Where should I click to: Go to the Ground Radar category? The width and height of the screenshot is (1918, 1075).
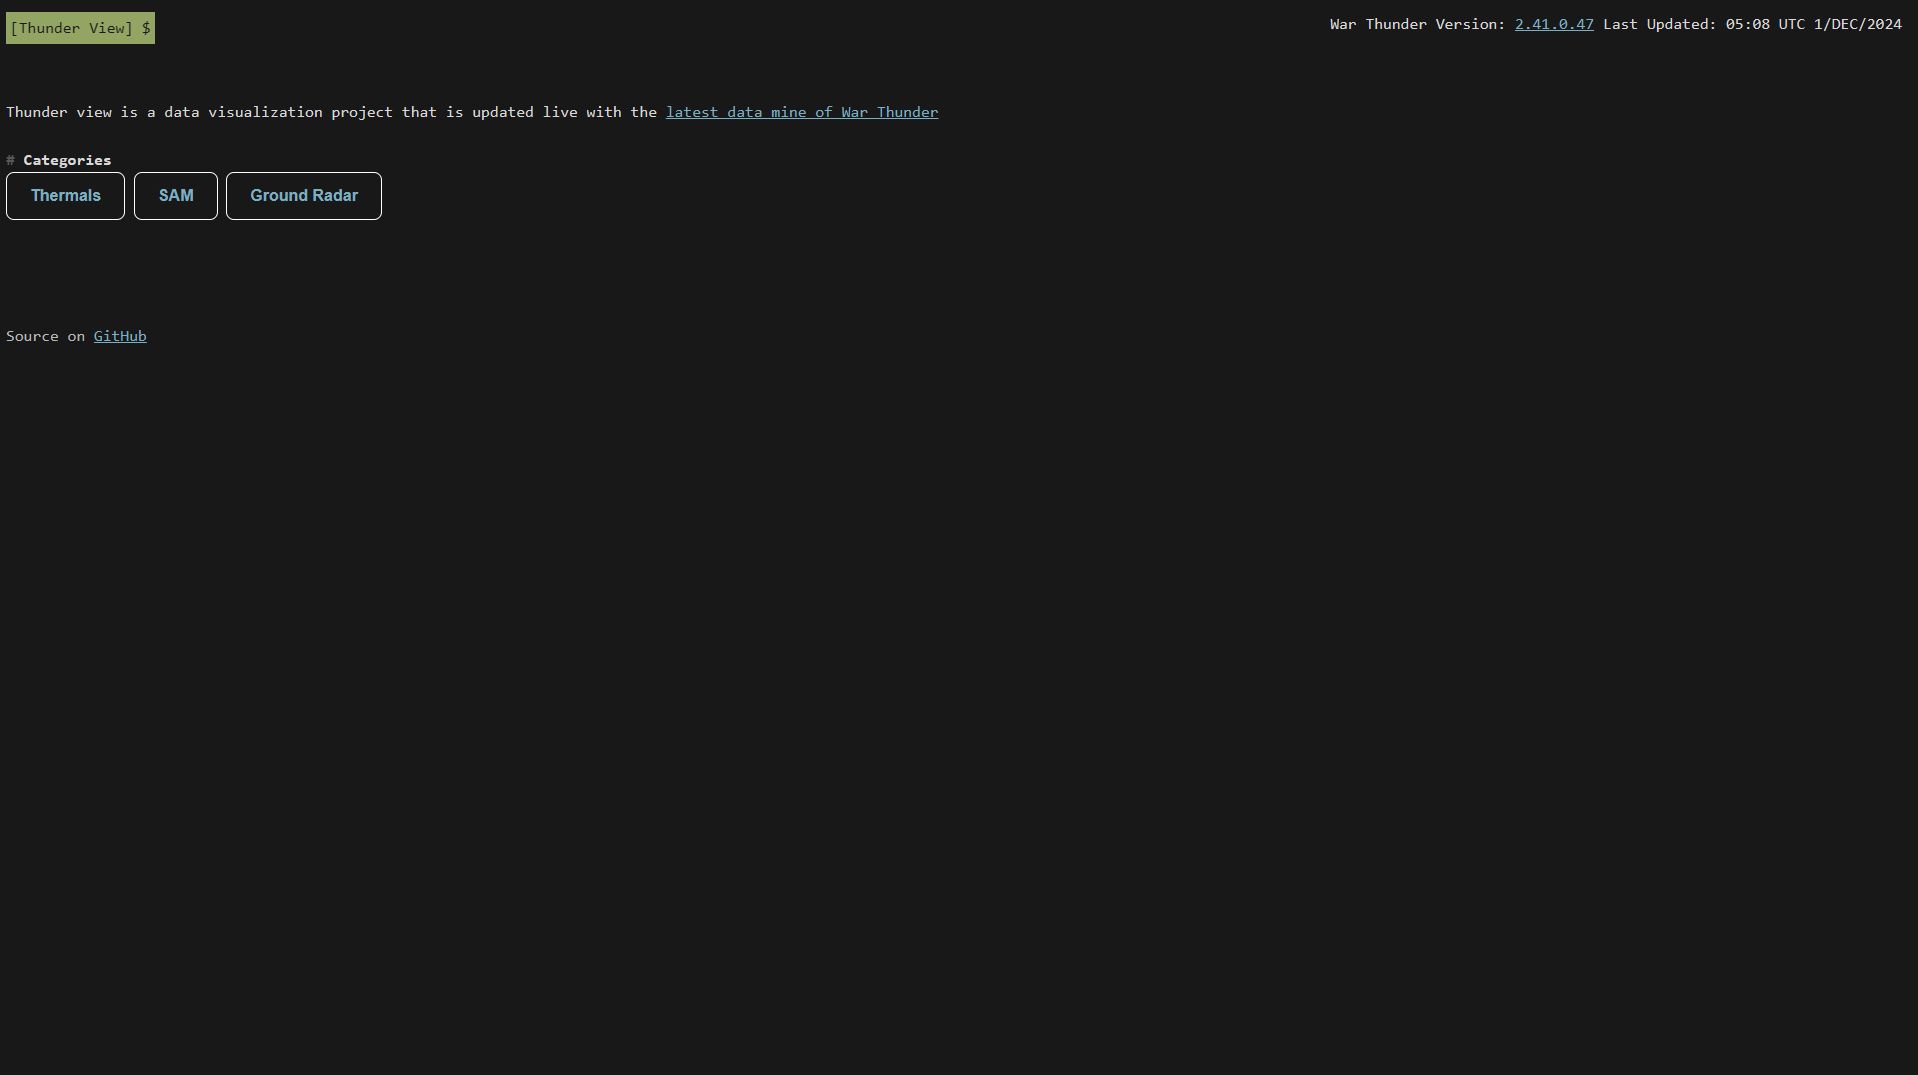point(303,196)
